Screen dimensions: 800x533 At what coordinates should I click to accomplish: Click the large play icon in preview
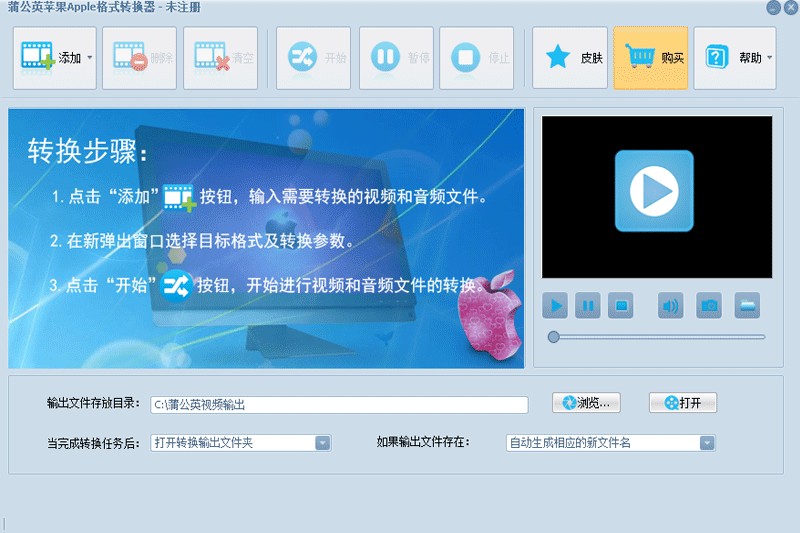click(x=654, y=191)
